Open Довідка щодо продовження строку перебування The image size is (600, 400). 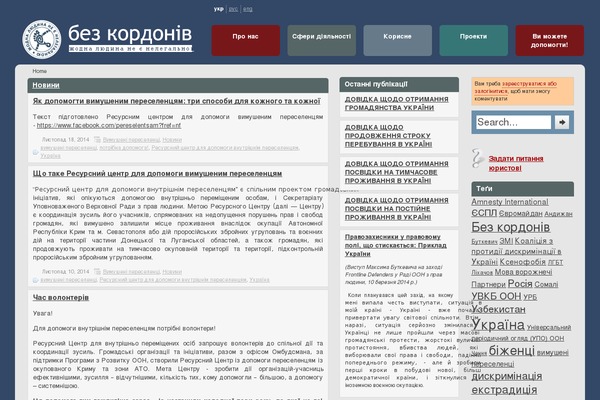(388, 136)
